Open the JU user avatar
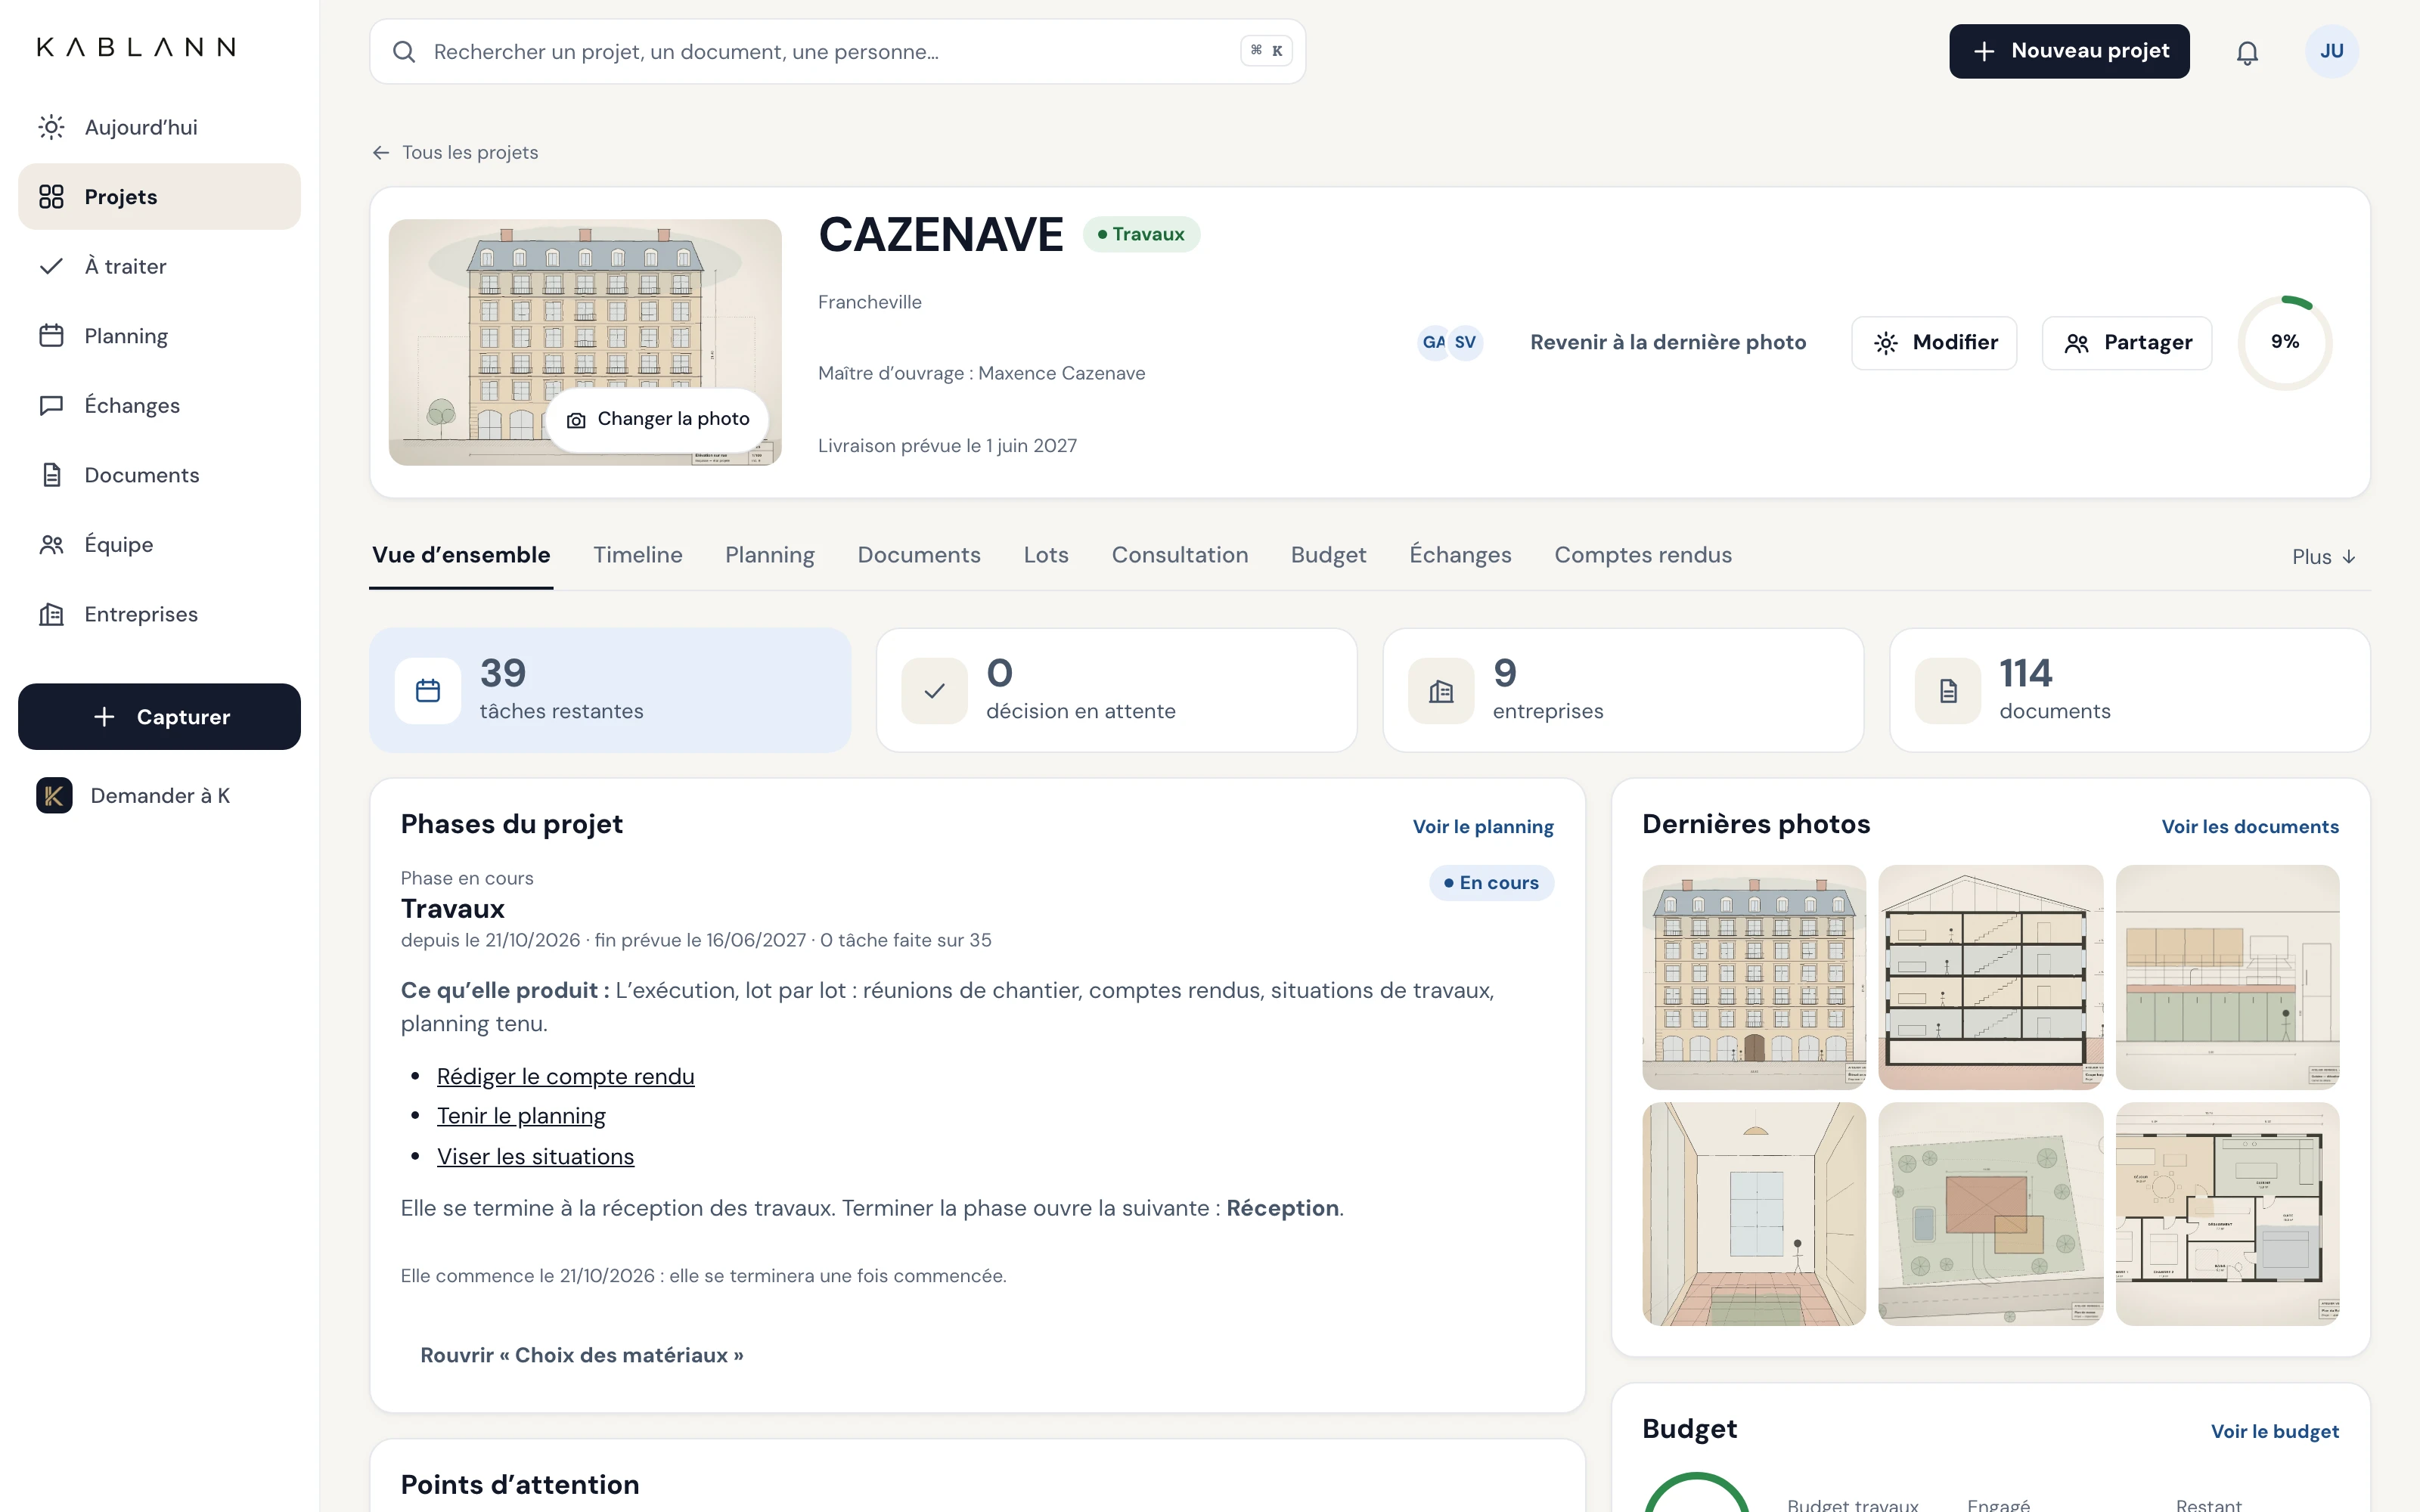 pos(2331,51)
